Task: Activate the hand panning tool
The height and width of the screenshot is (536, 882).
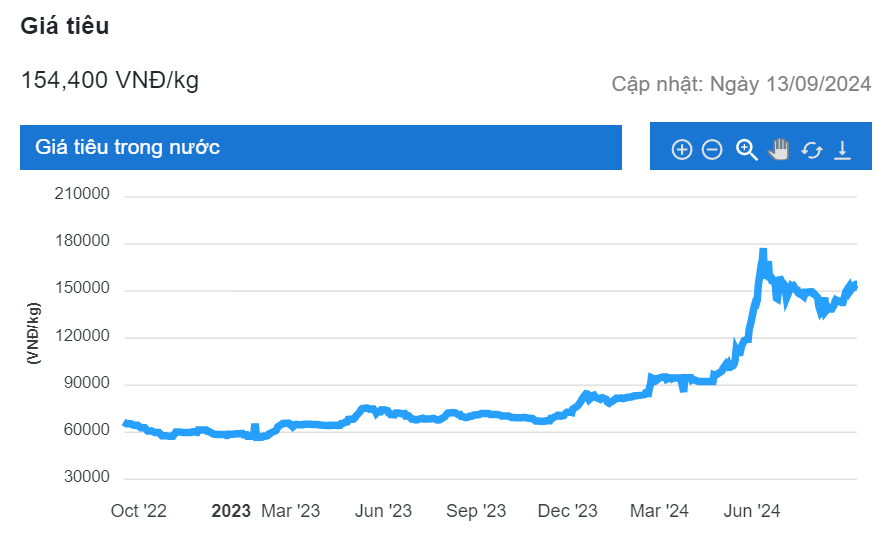Action: coord(778,150)
